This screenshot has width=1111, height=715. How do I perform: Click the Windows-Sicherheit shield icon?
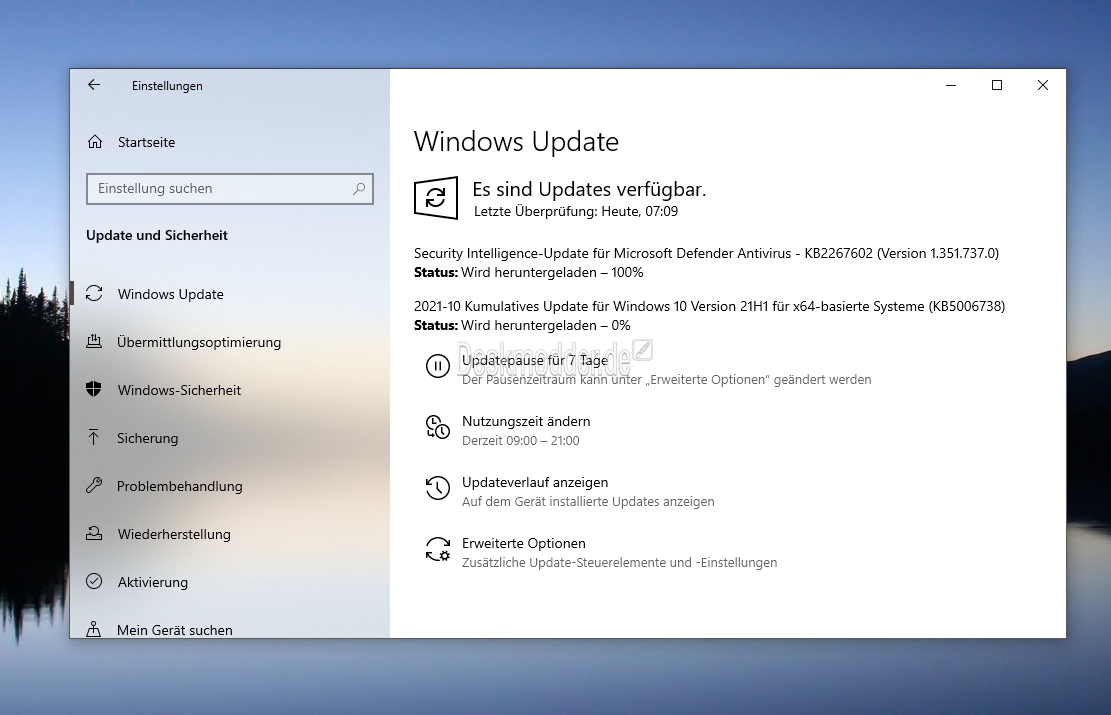coord(94,389)
